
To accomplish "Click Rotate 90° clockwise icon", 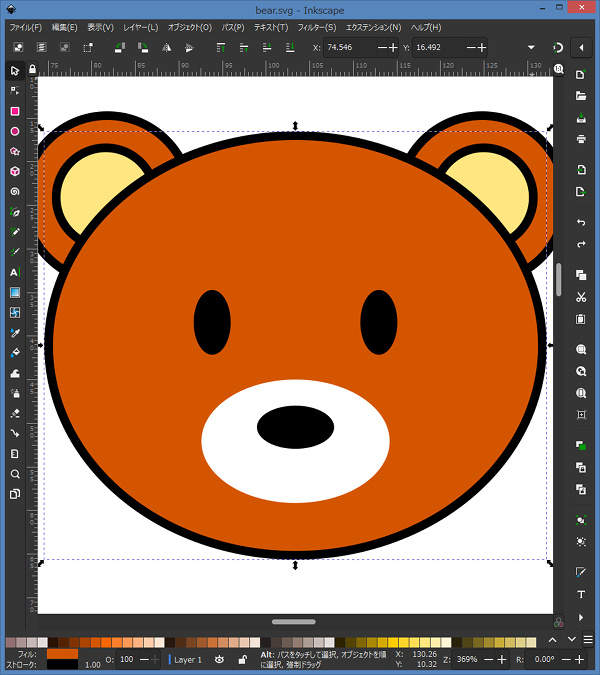I will [143, 47].
